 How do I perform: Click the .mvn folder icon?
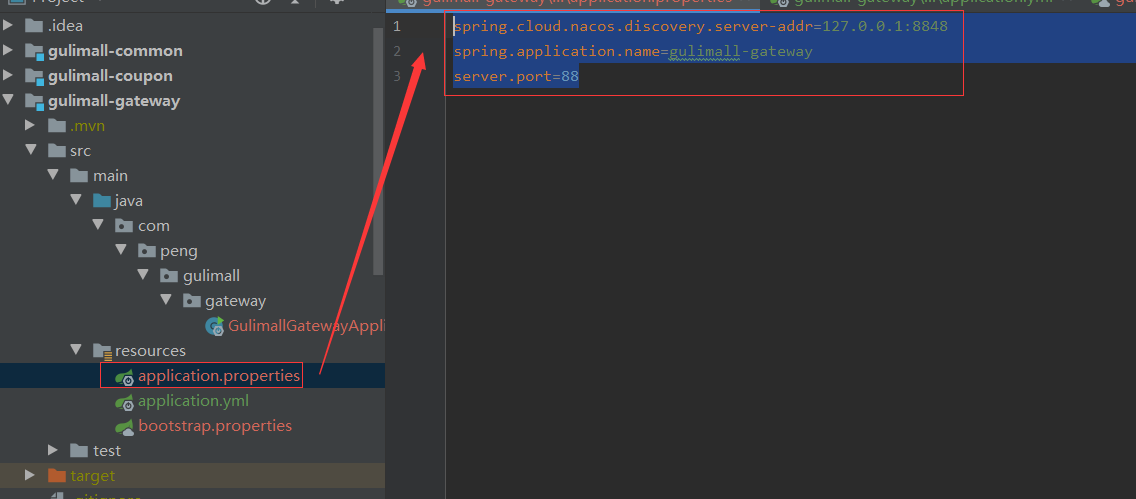pos(57,125)
